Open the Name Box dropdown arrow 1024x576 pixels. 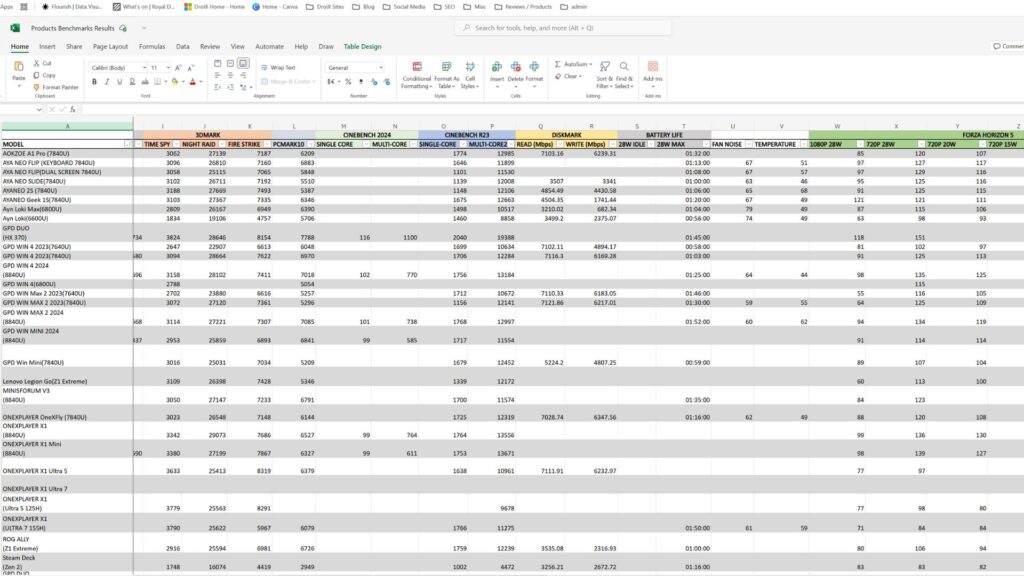(39, 109)
